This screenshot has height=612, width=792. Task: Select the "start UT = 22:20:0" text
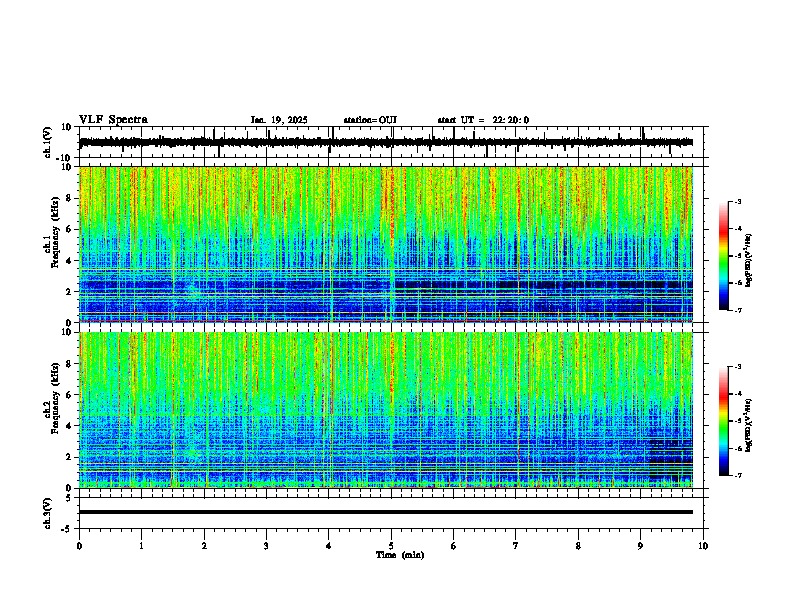(x=483, y=120)
